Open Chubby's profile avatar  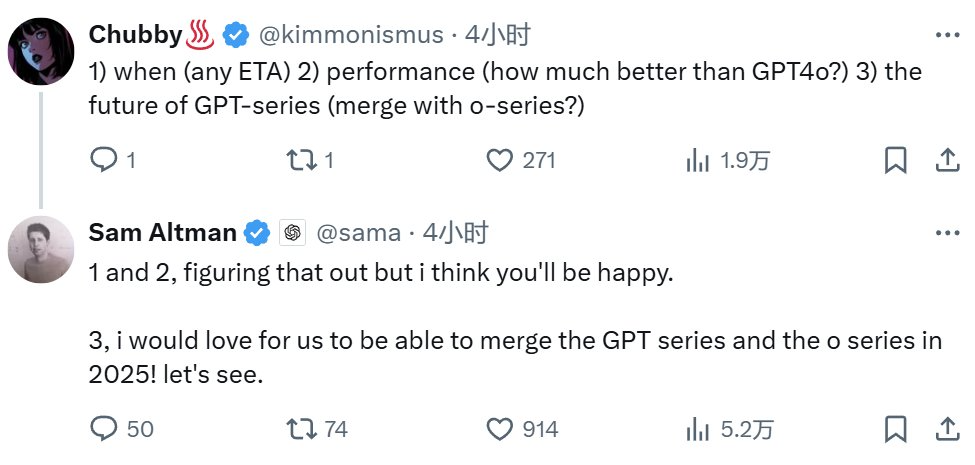pos(40,51)
